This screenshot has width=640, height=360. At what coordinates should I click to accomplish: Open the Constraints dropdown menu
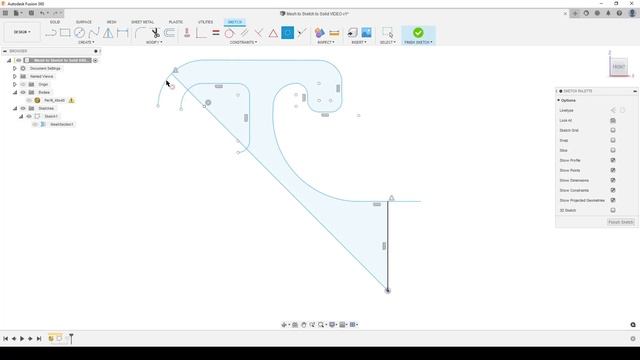pos(243,42)
